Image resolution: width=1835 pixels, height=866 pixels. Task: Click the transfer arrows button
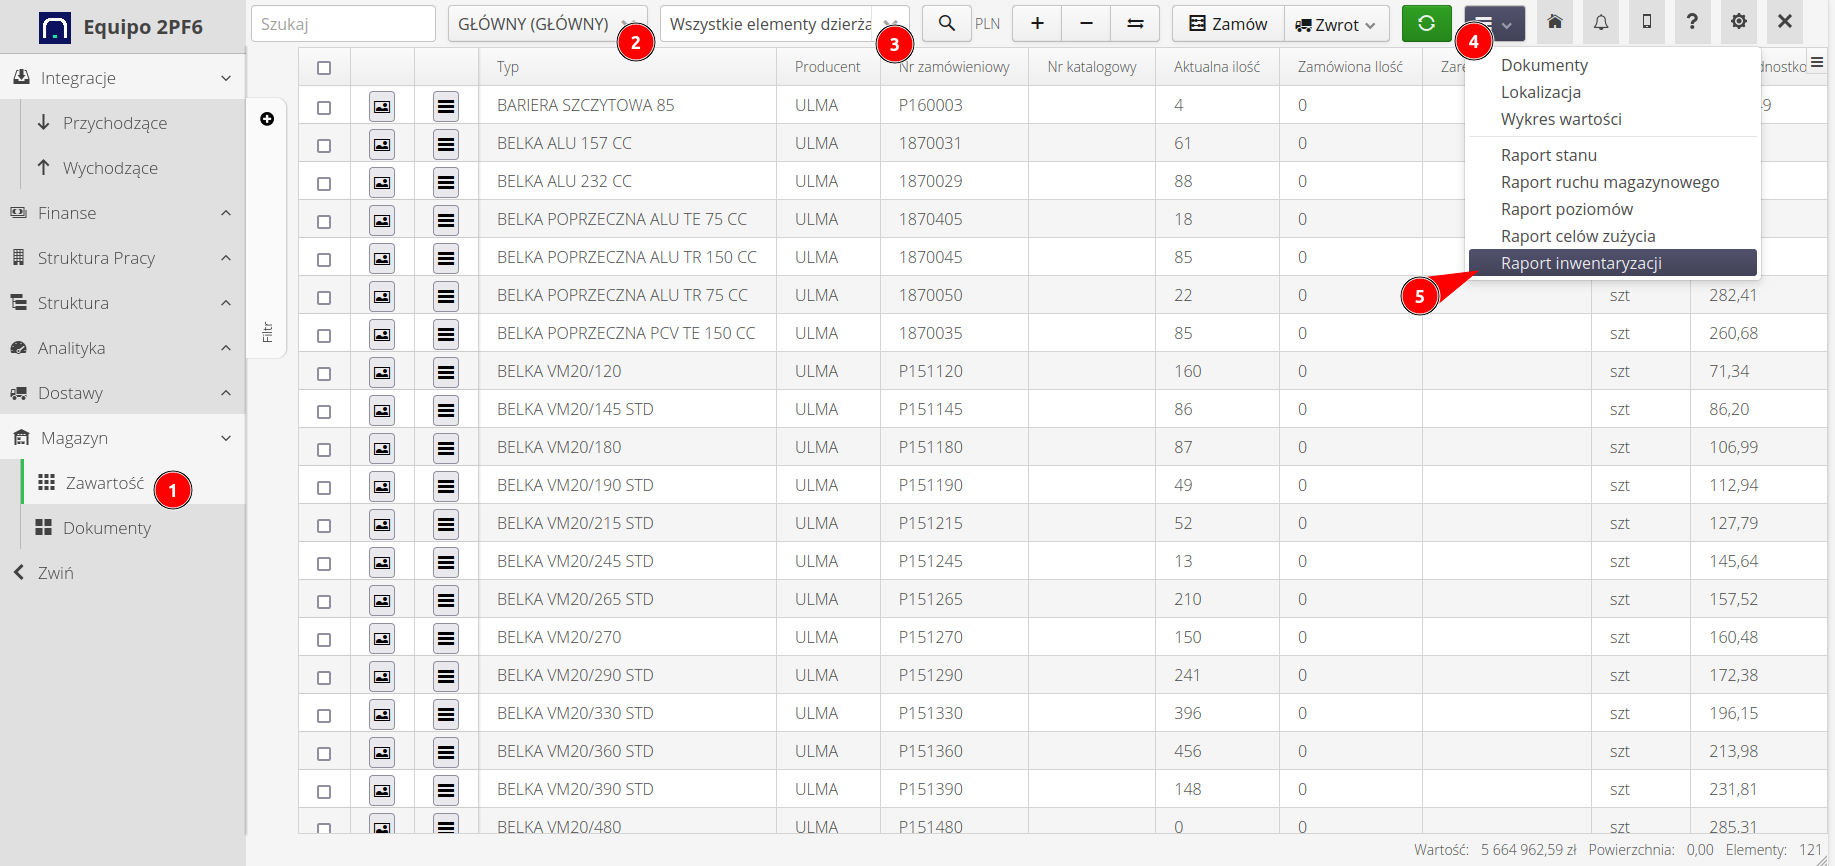tap(1135, 23)
